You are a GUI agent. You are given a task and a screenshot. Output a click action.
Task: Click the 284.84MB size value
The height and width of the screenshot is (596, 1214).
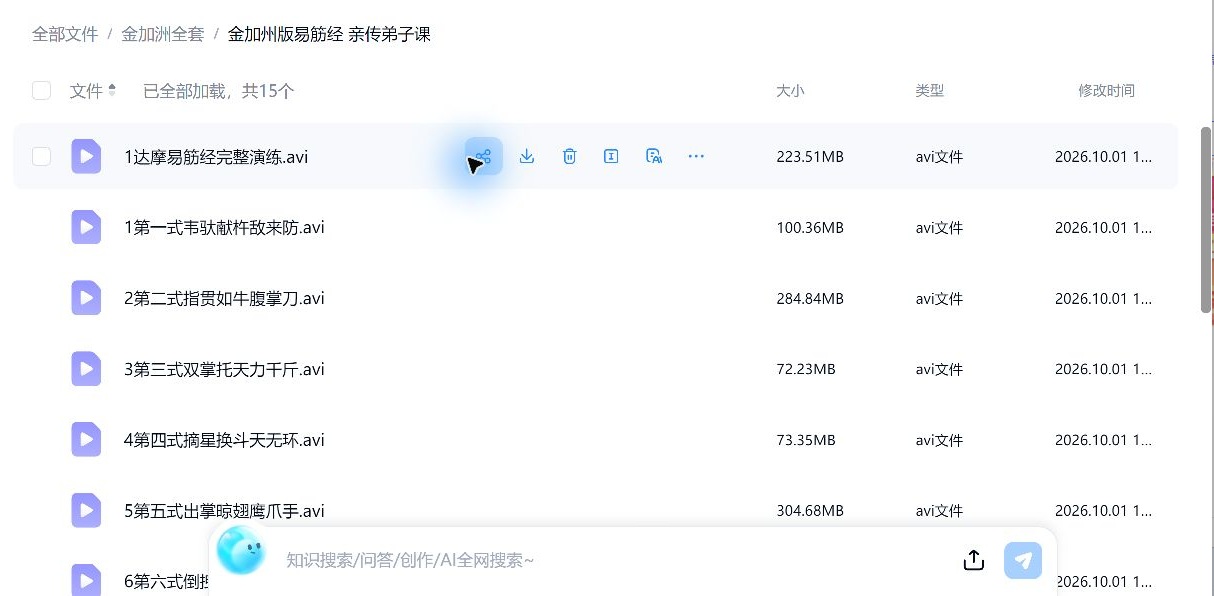[x=810, y=299]
